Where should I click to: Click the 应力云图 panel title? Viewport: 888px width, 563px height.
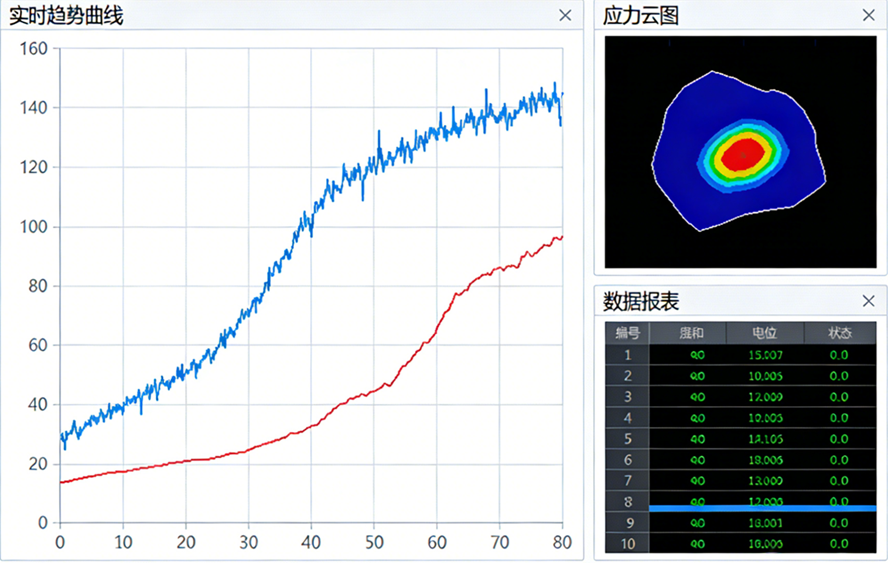click(x=640, y=15)
